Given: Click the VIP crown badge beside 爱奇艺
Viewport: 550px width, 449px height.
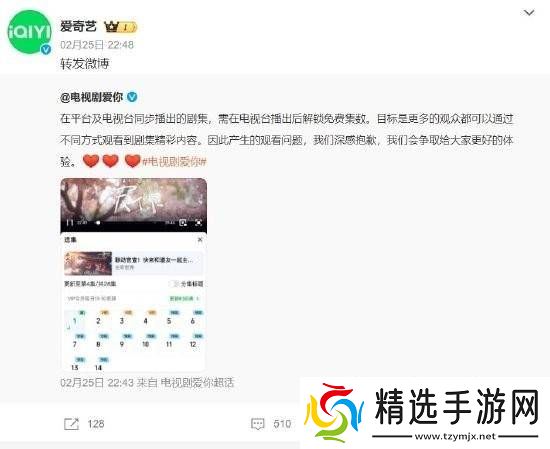Looking at the screenshot, I should tap(121, 27).
